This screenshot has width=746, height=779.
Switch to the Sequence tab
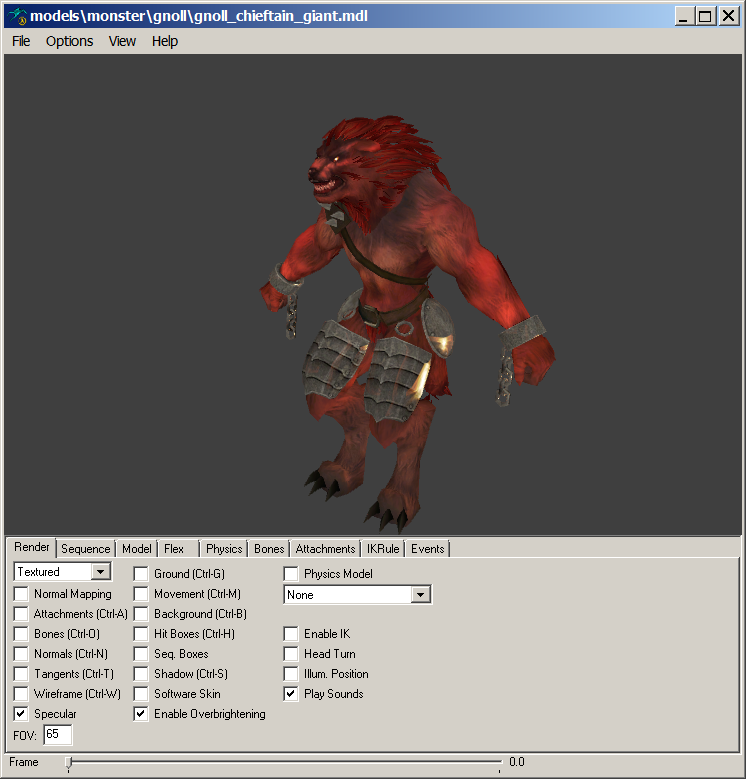[85, 549]
